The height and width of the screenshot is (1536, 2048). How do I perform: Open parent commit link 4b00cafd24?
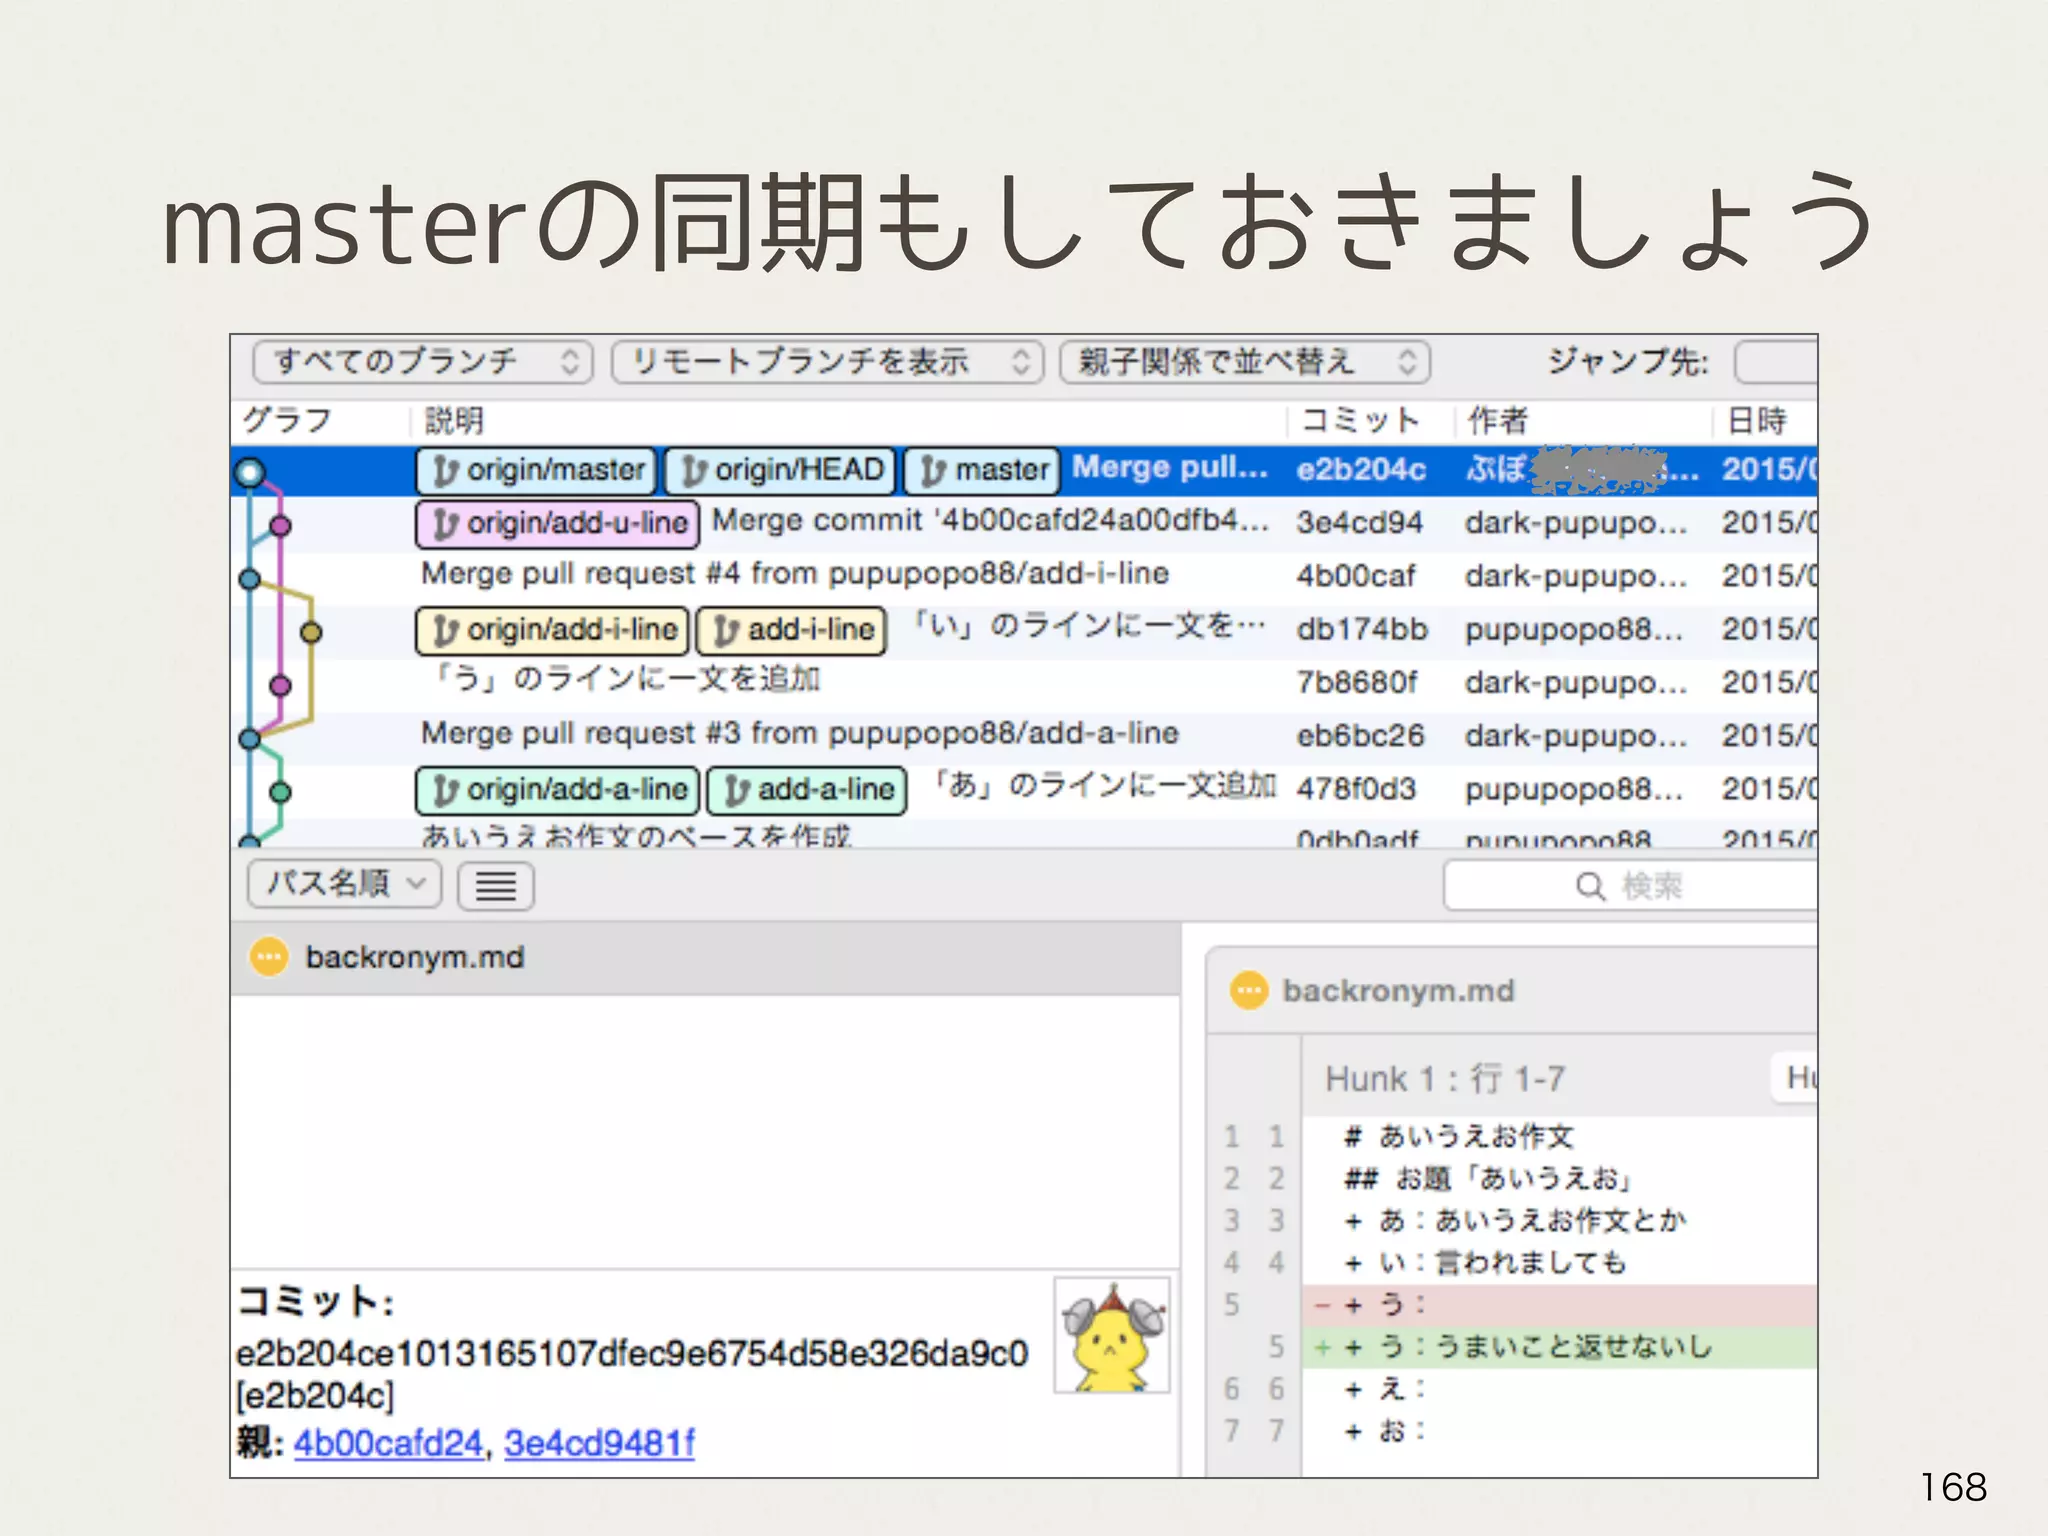pos(388,1443)
